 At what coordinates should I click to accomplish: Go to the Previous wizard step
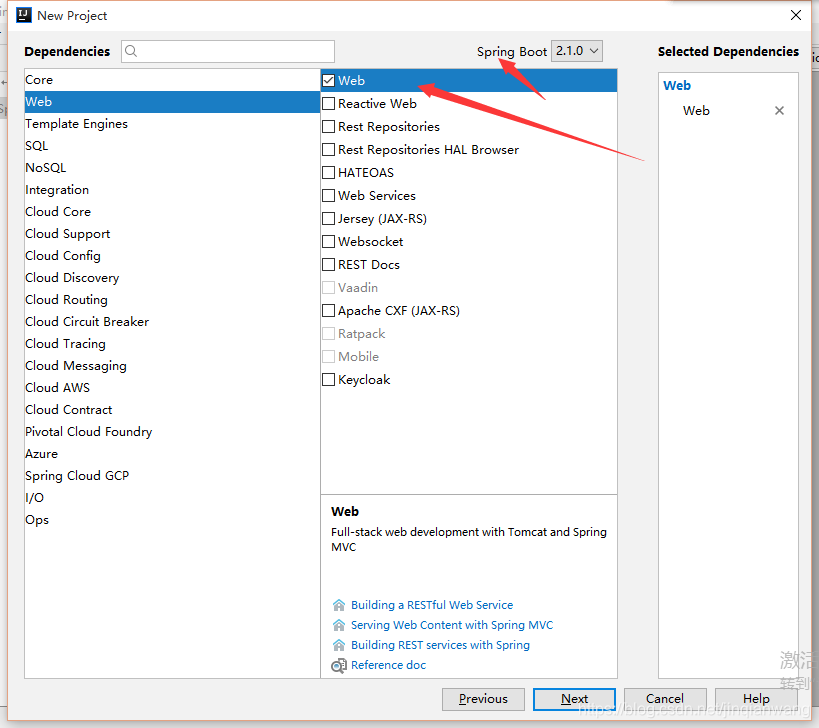click(483, 699)
